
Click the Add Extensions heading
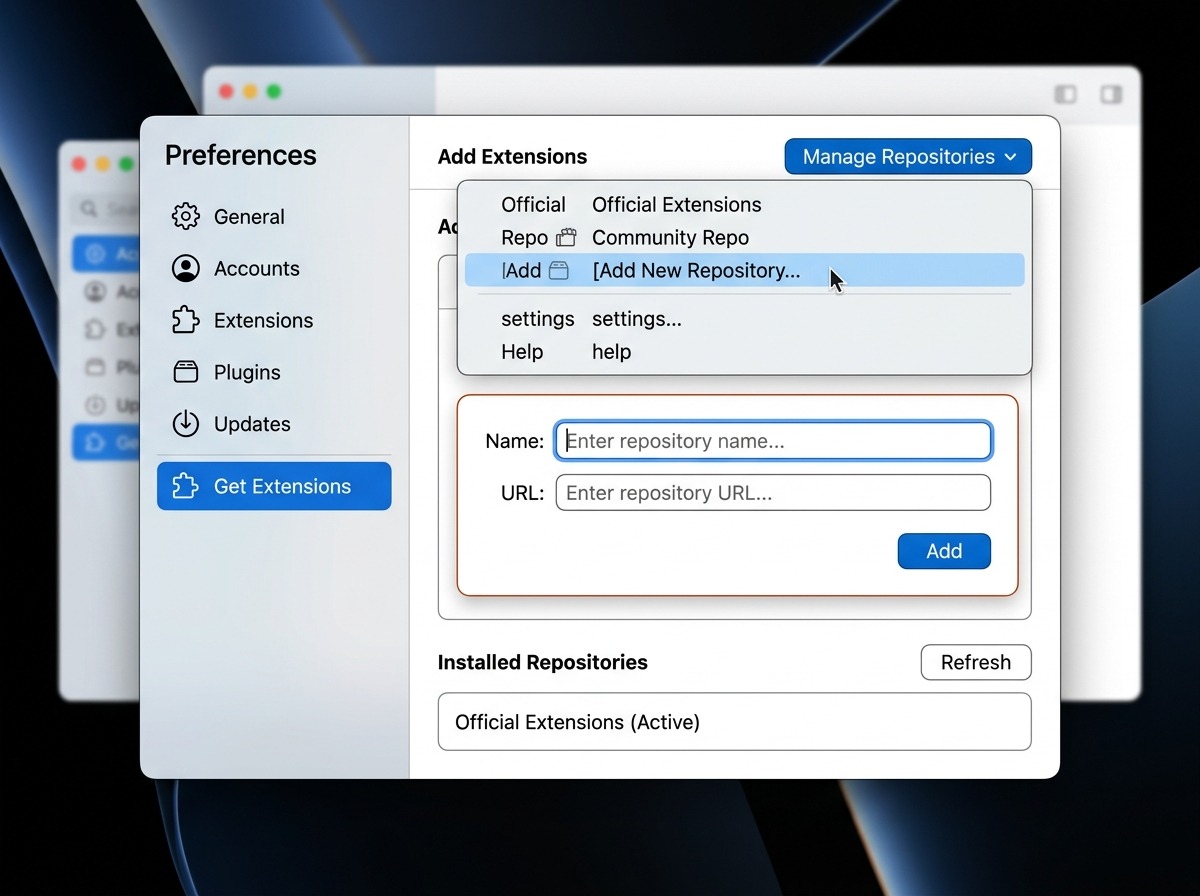coord(512,157)
